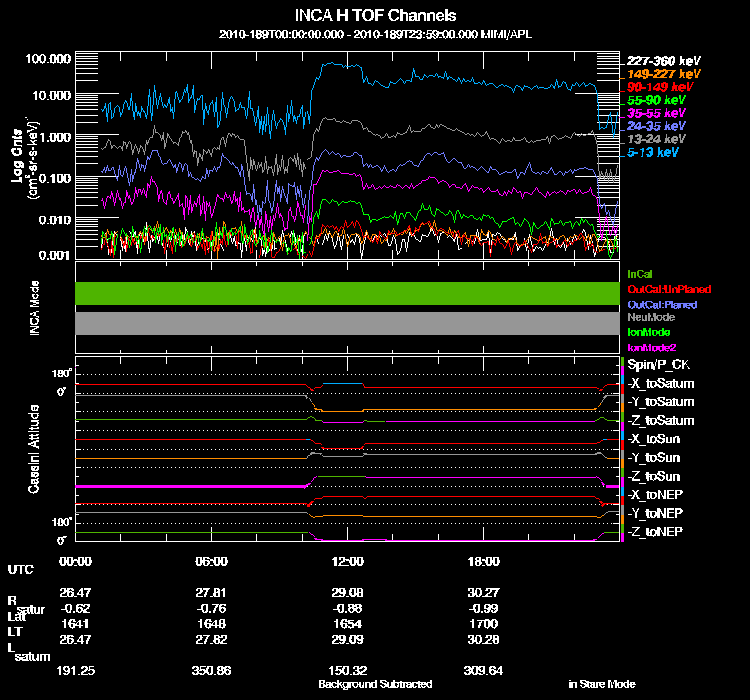Click the 227-360 keV legend label
This screenshot has width=750, height=700.
(663, 61)
